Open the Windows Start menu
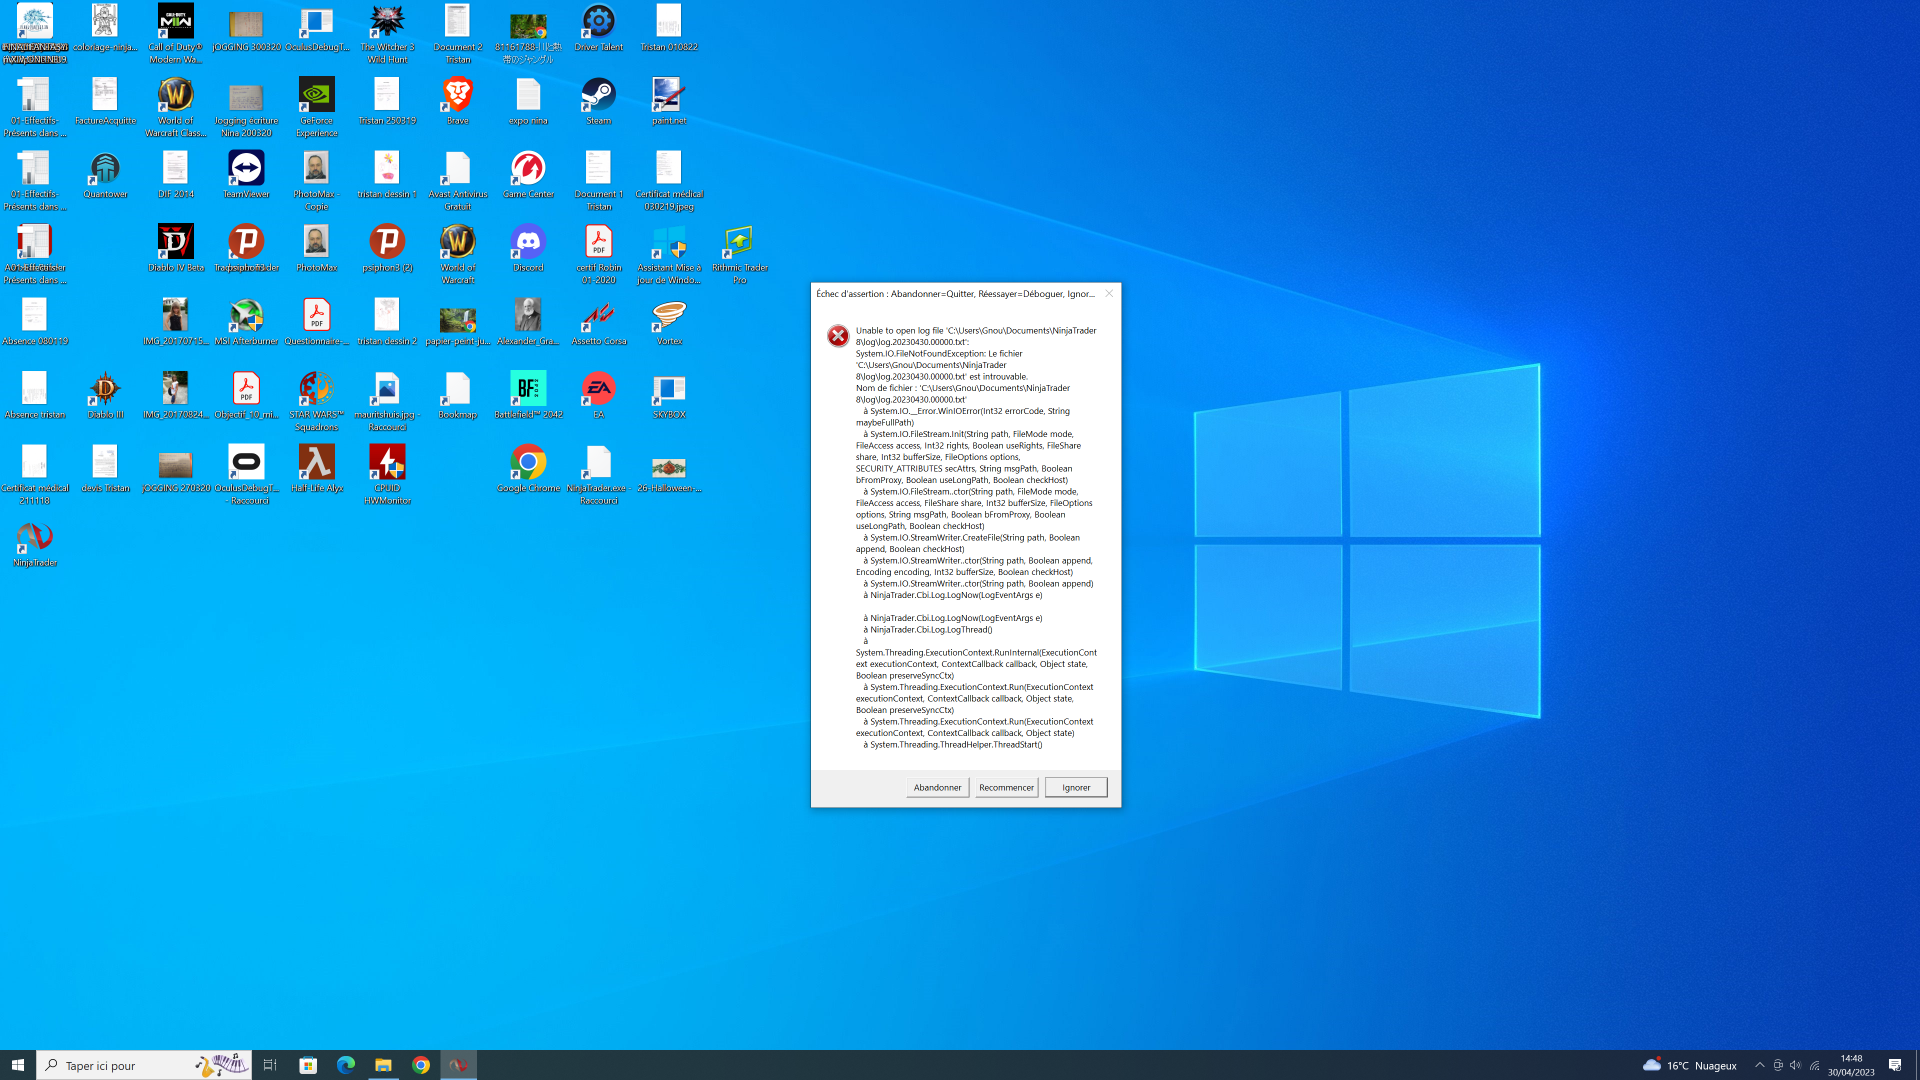This screenshot has height=1080, width=1920. (x=18, y=1065)
